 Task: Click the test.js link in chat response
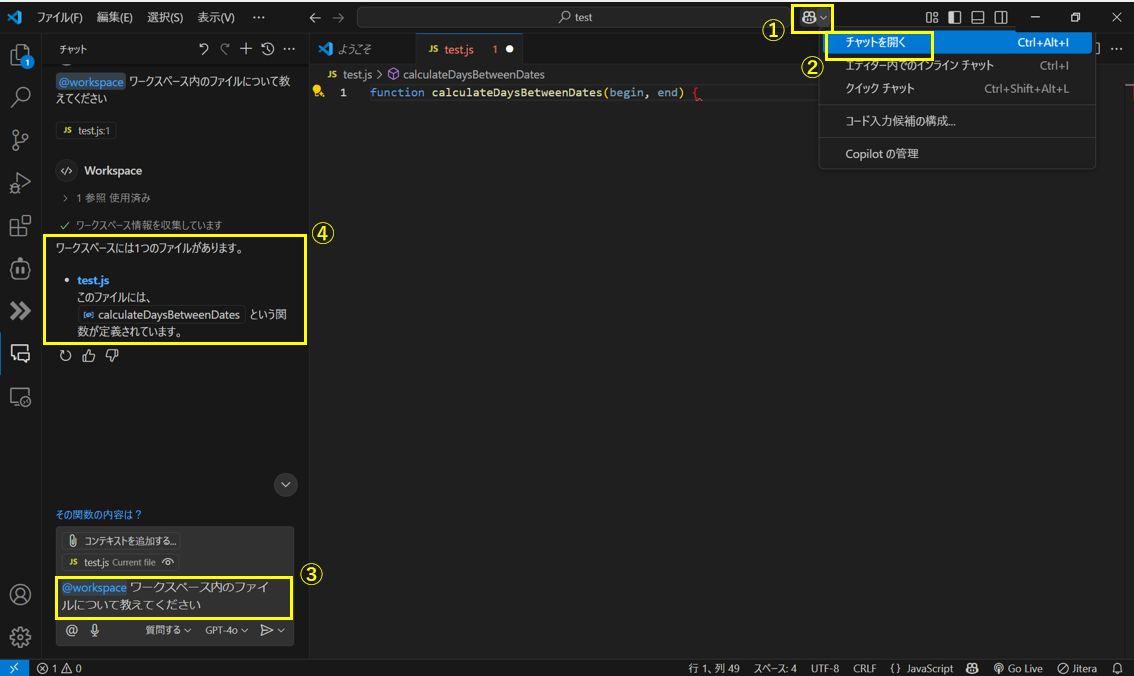pos(93,280)
